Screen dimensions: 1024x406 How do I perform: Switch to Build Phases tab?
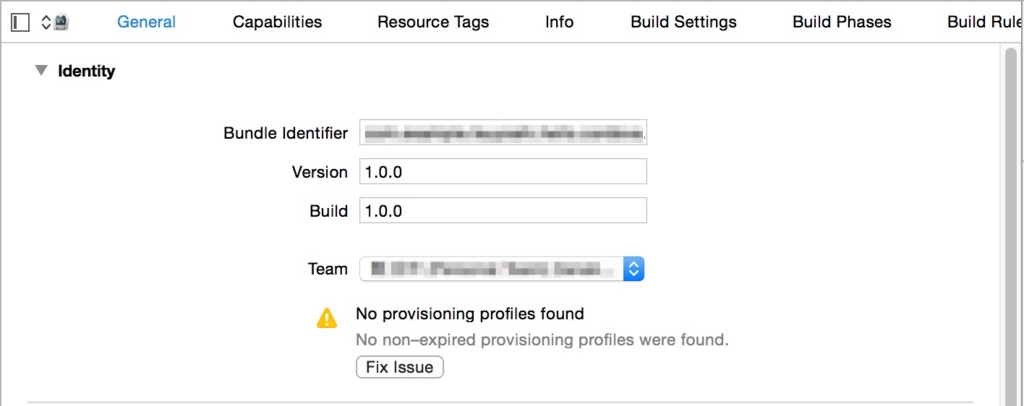(x=842, y=22)
